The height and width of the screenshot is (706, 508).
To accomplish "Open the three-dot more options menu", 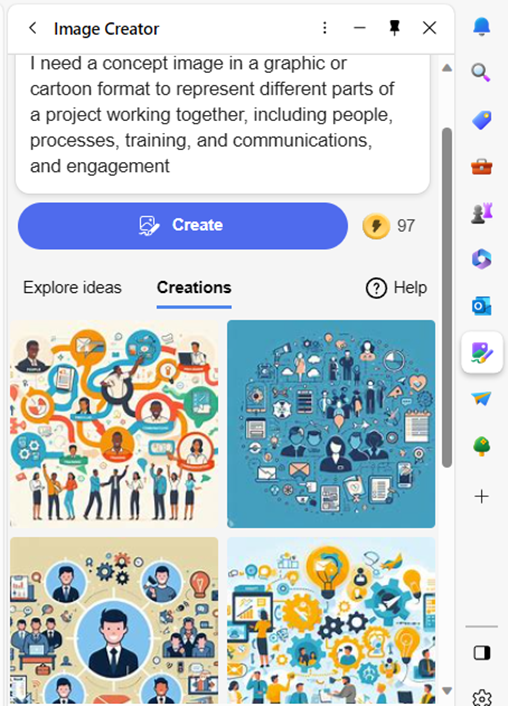I will pyautogui.click(x=325, y=28).
